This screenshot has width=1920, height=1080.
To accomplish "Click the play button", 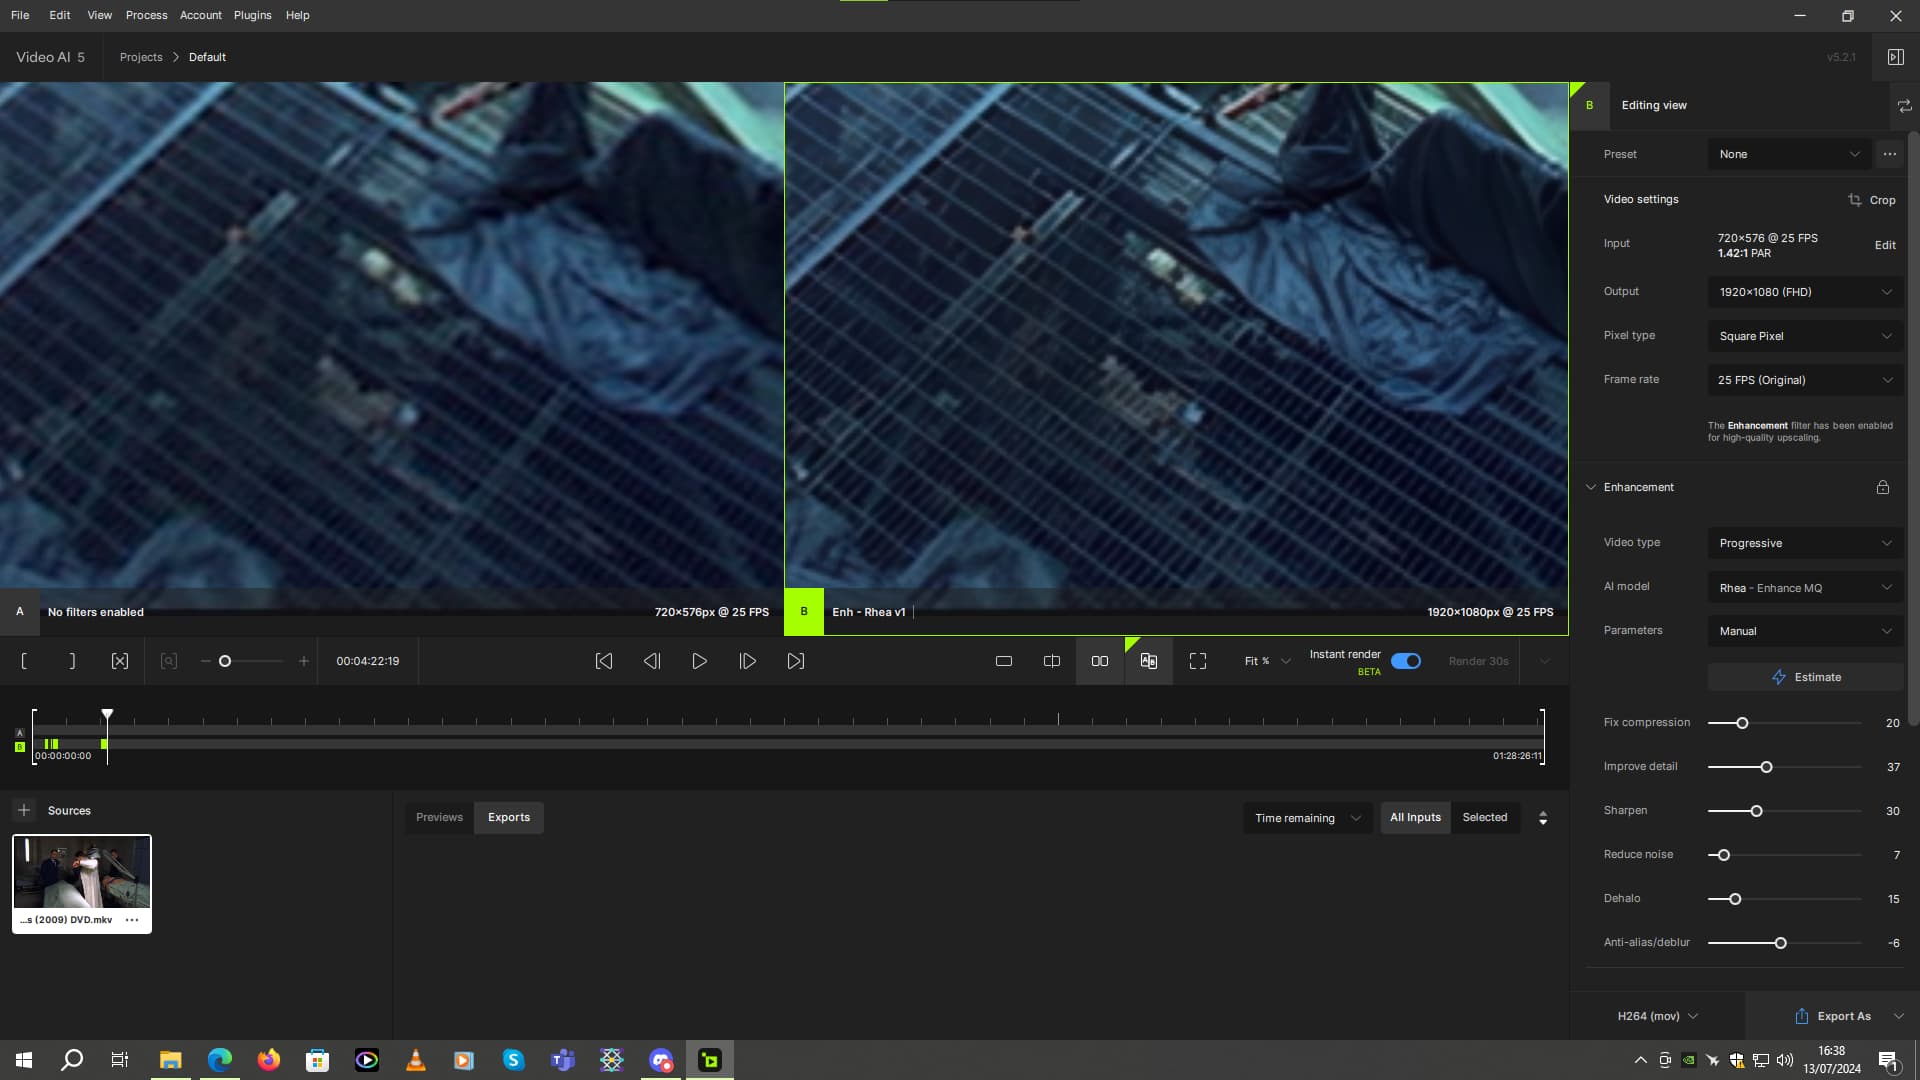I will [x=699, y=661].
